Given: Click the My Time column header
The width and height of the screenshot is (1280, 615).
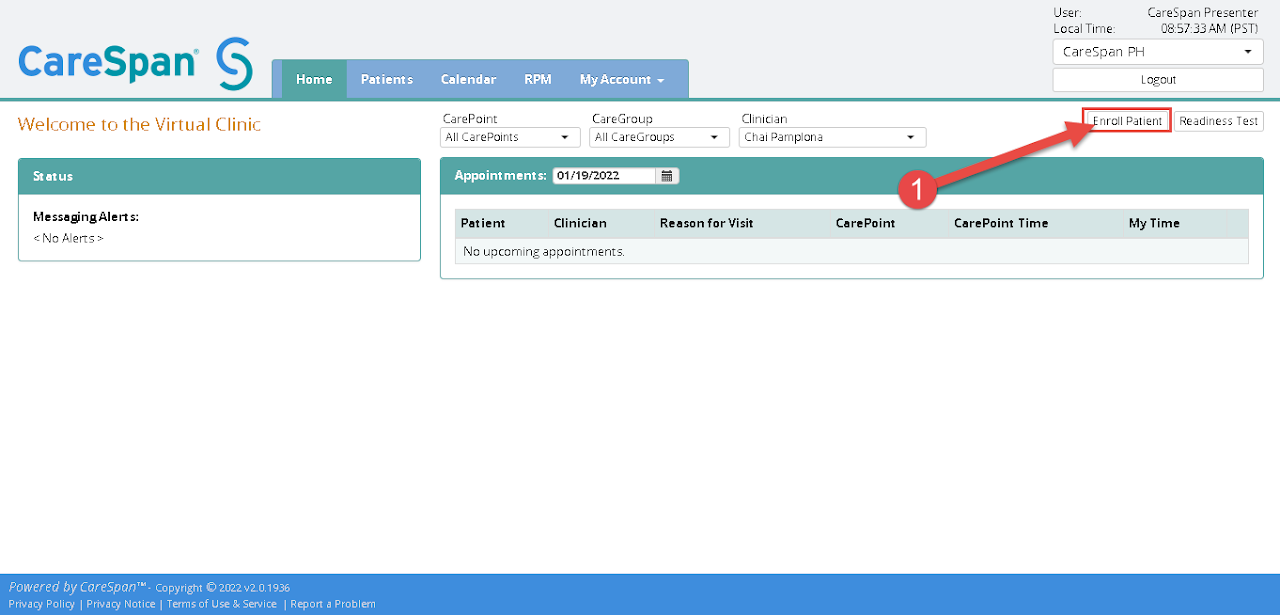Looking at the screenshot, I should coord(1154,223).
